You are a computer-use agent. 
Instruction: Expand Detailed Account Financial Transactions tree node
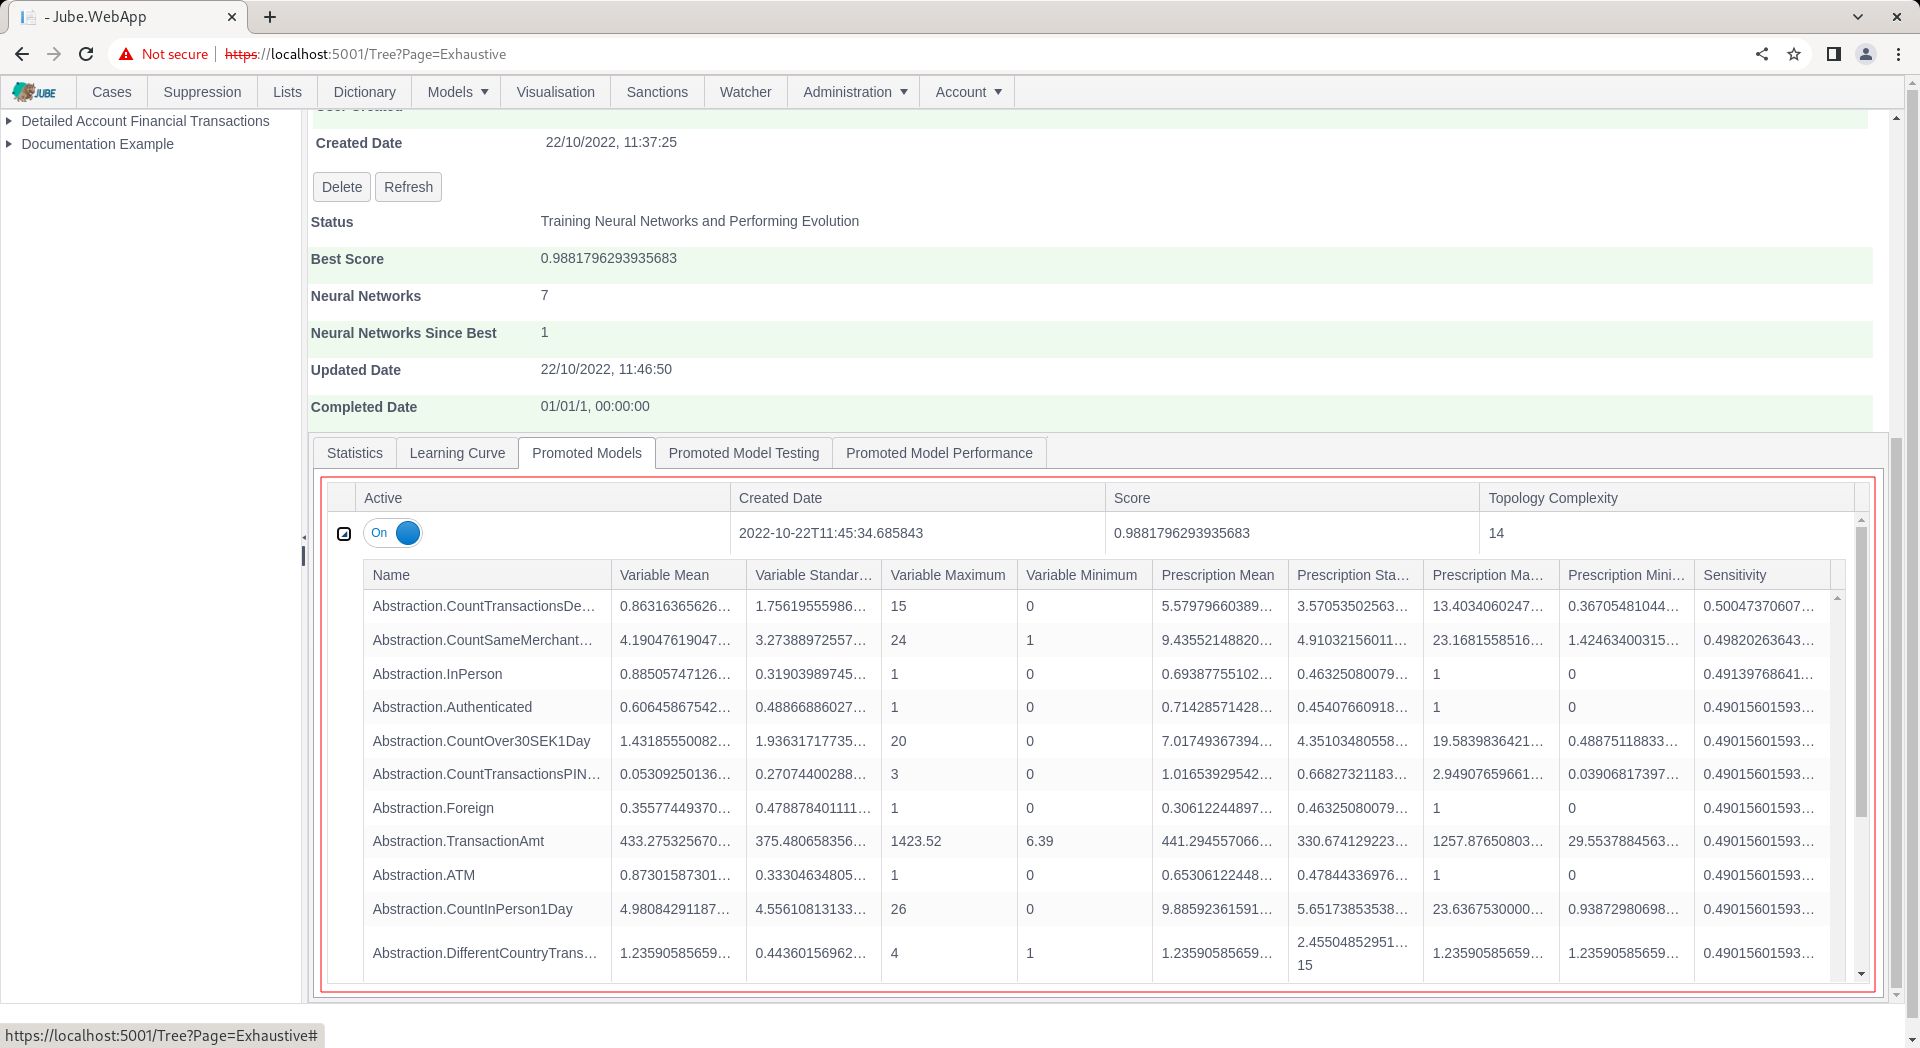click(9, 121)
